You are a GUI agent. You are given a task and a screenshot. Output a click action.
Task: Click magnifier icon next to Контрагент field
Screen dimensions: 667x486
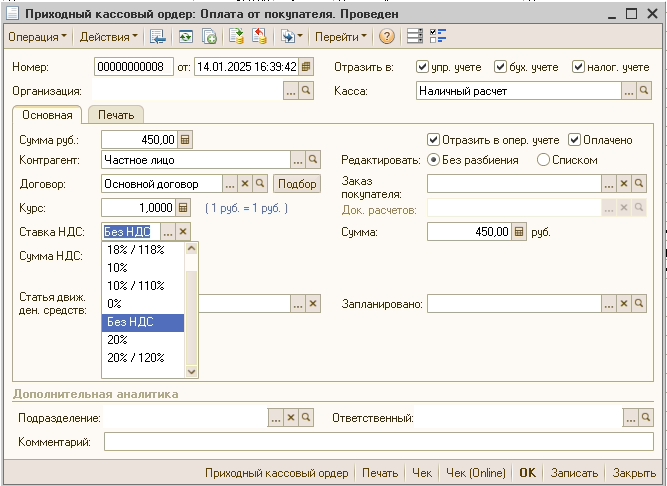(x=312, y=159)
